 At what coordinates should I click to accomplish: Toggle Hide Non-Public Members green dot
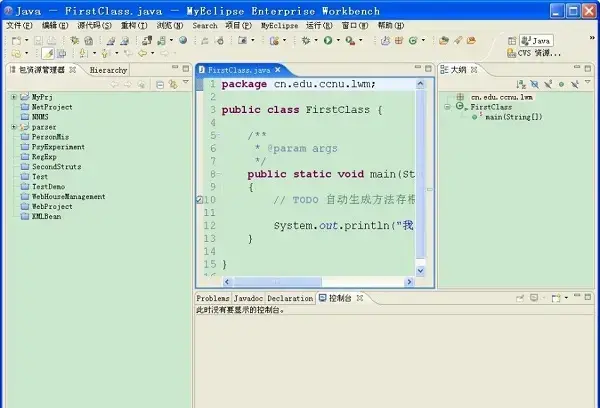(561, 84)
